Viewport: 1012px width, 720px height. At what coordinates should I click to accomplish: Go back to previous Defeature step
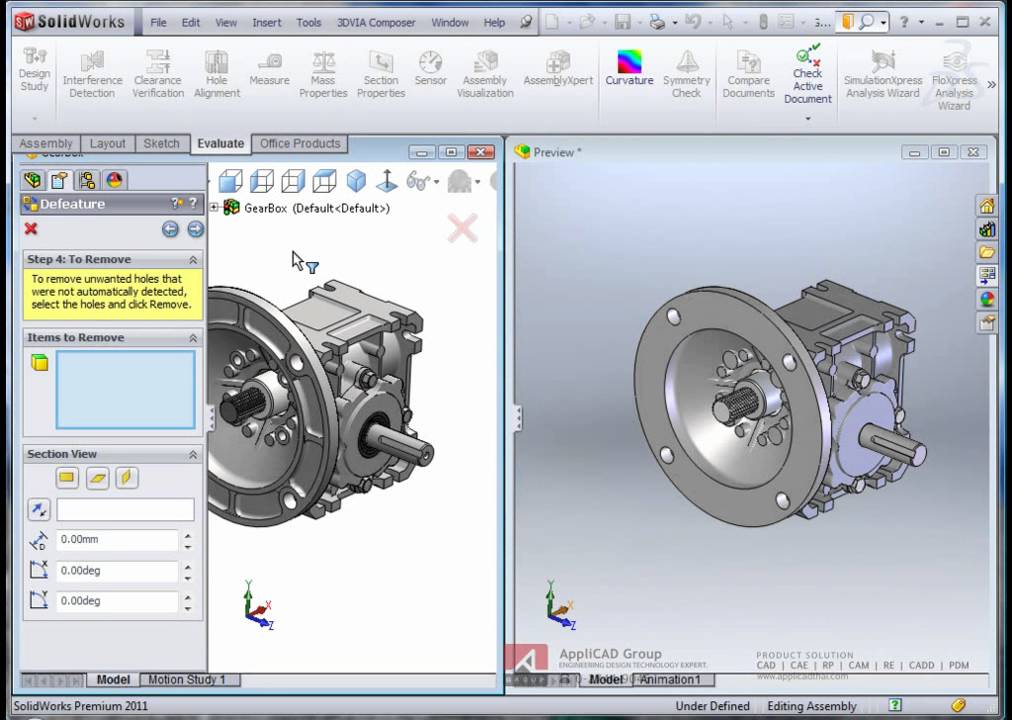tap(170, 229)
